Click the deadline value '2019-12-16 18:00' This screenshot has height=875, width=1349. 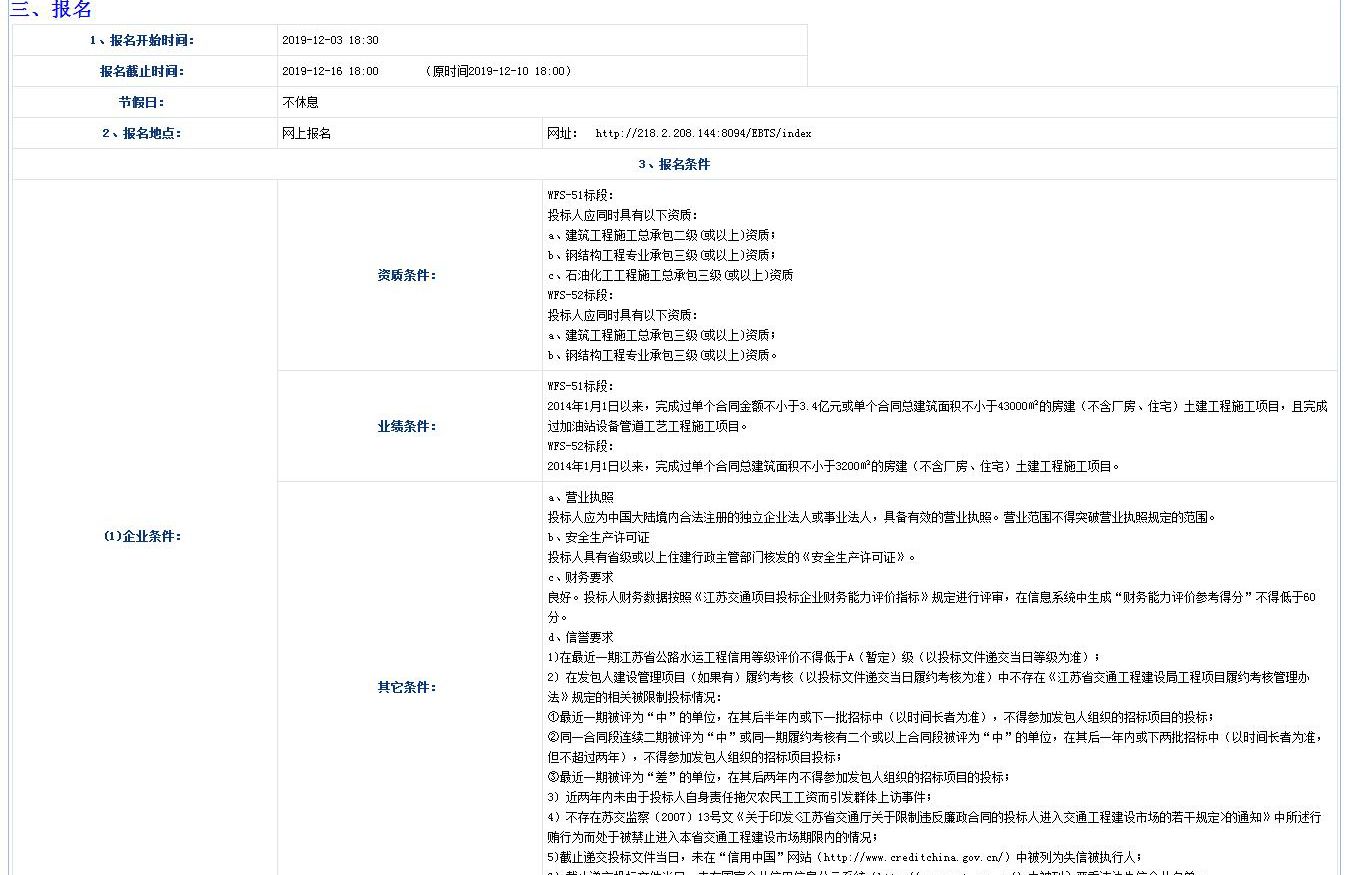pos(330,72)
